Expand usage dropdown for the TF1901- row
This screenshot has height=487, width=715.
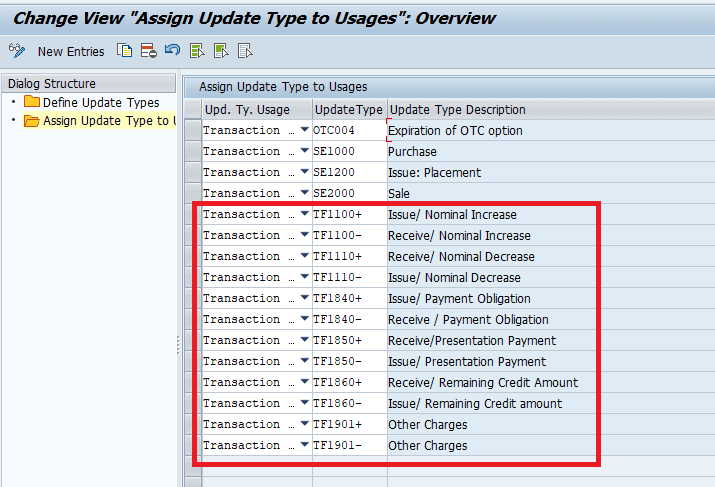(304, 445)
